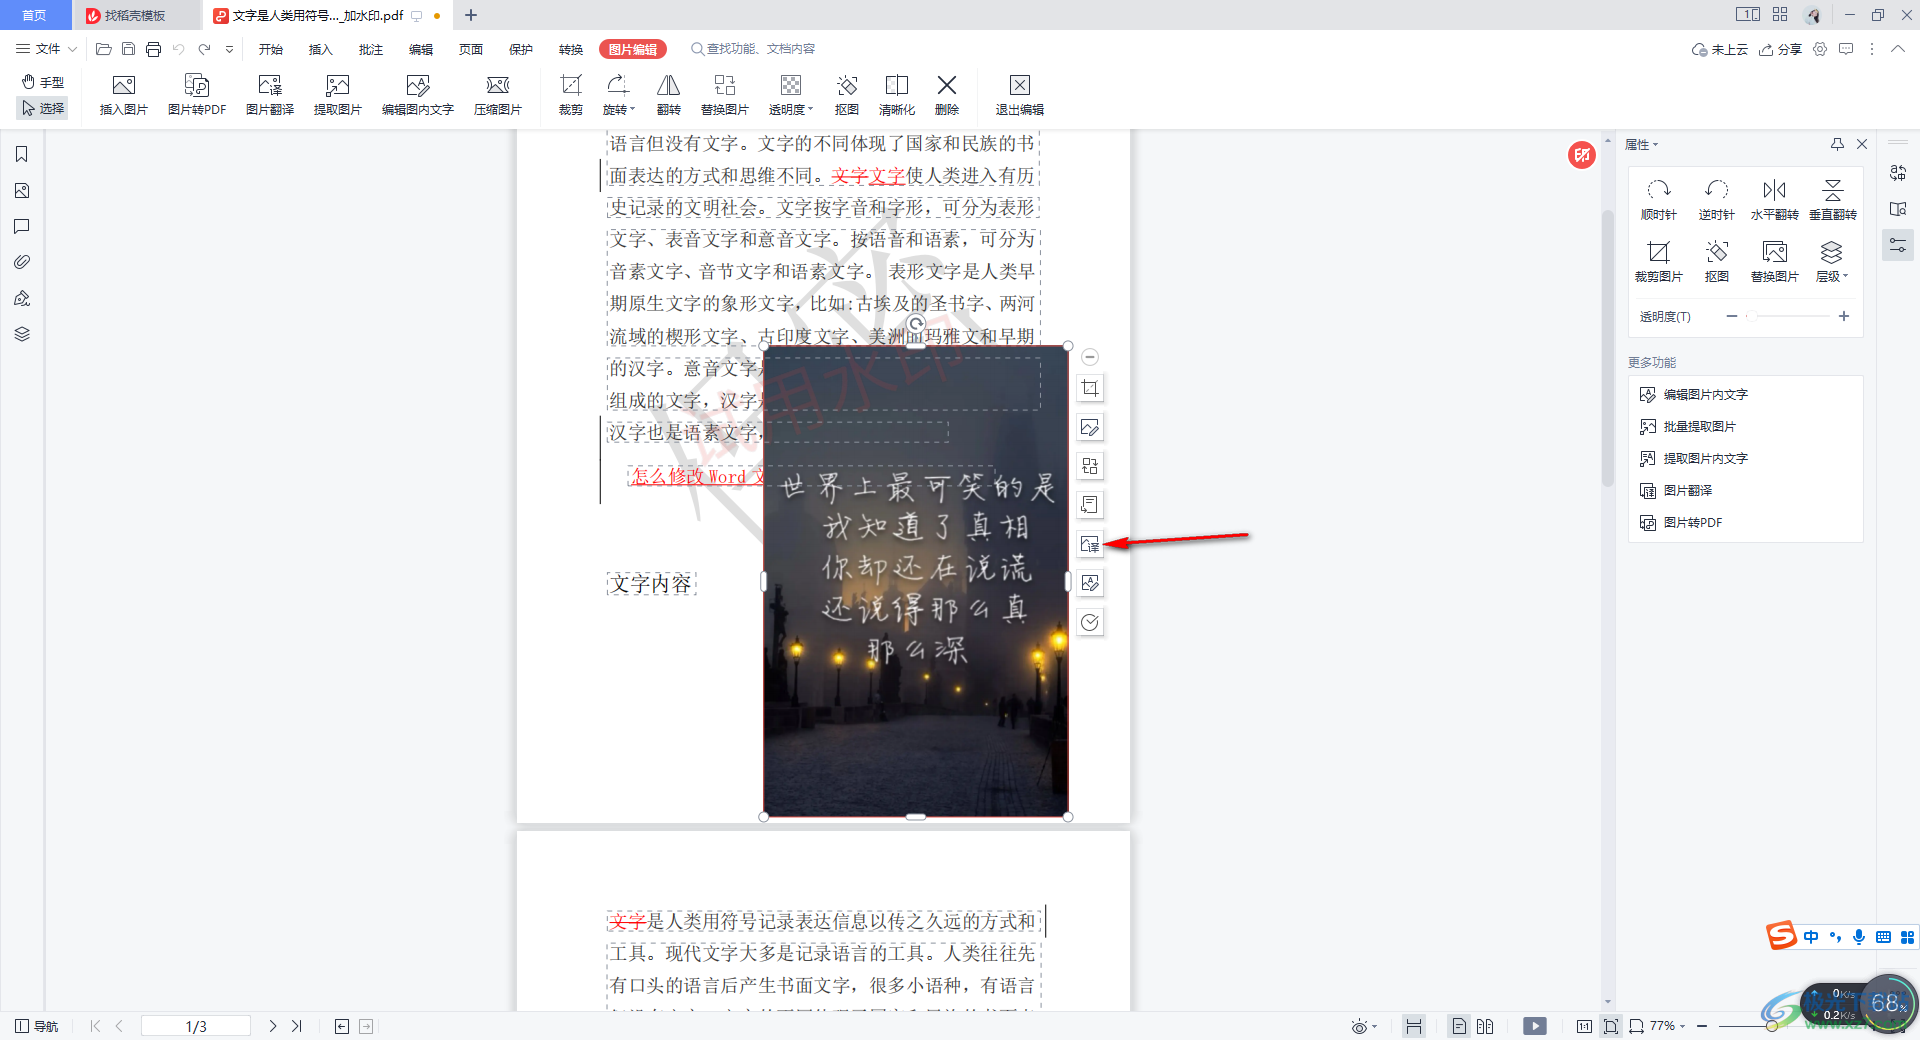
Task: Open the comments panel in left sidebar
Action: 22,226
